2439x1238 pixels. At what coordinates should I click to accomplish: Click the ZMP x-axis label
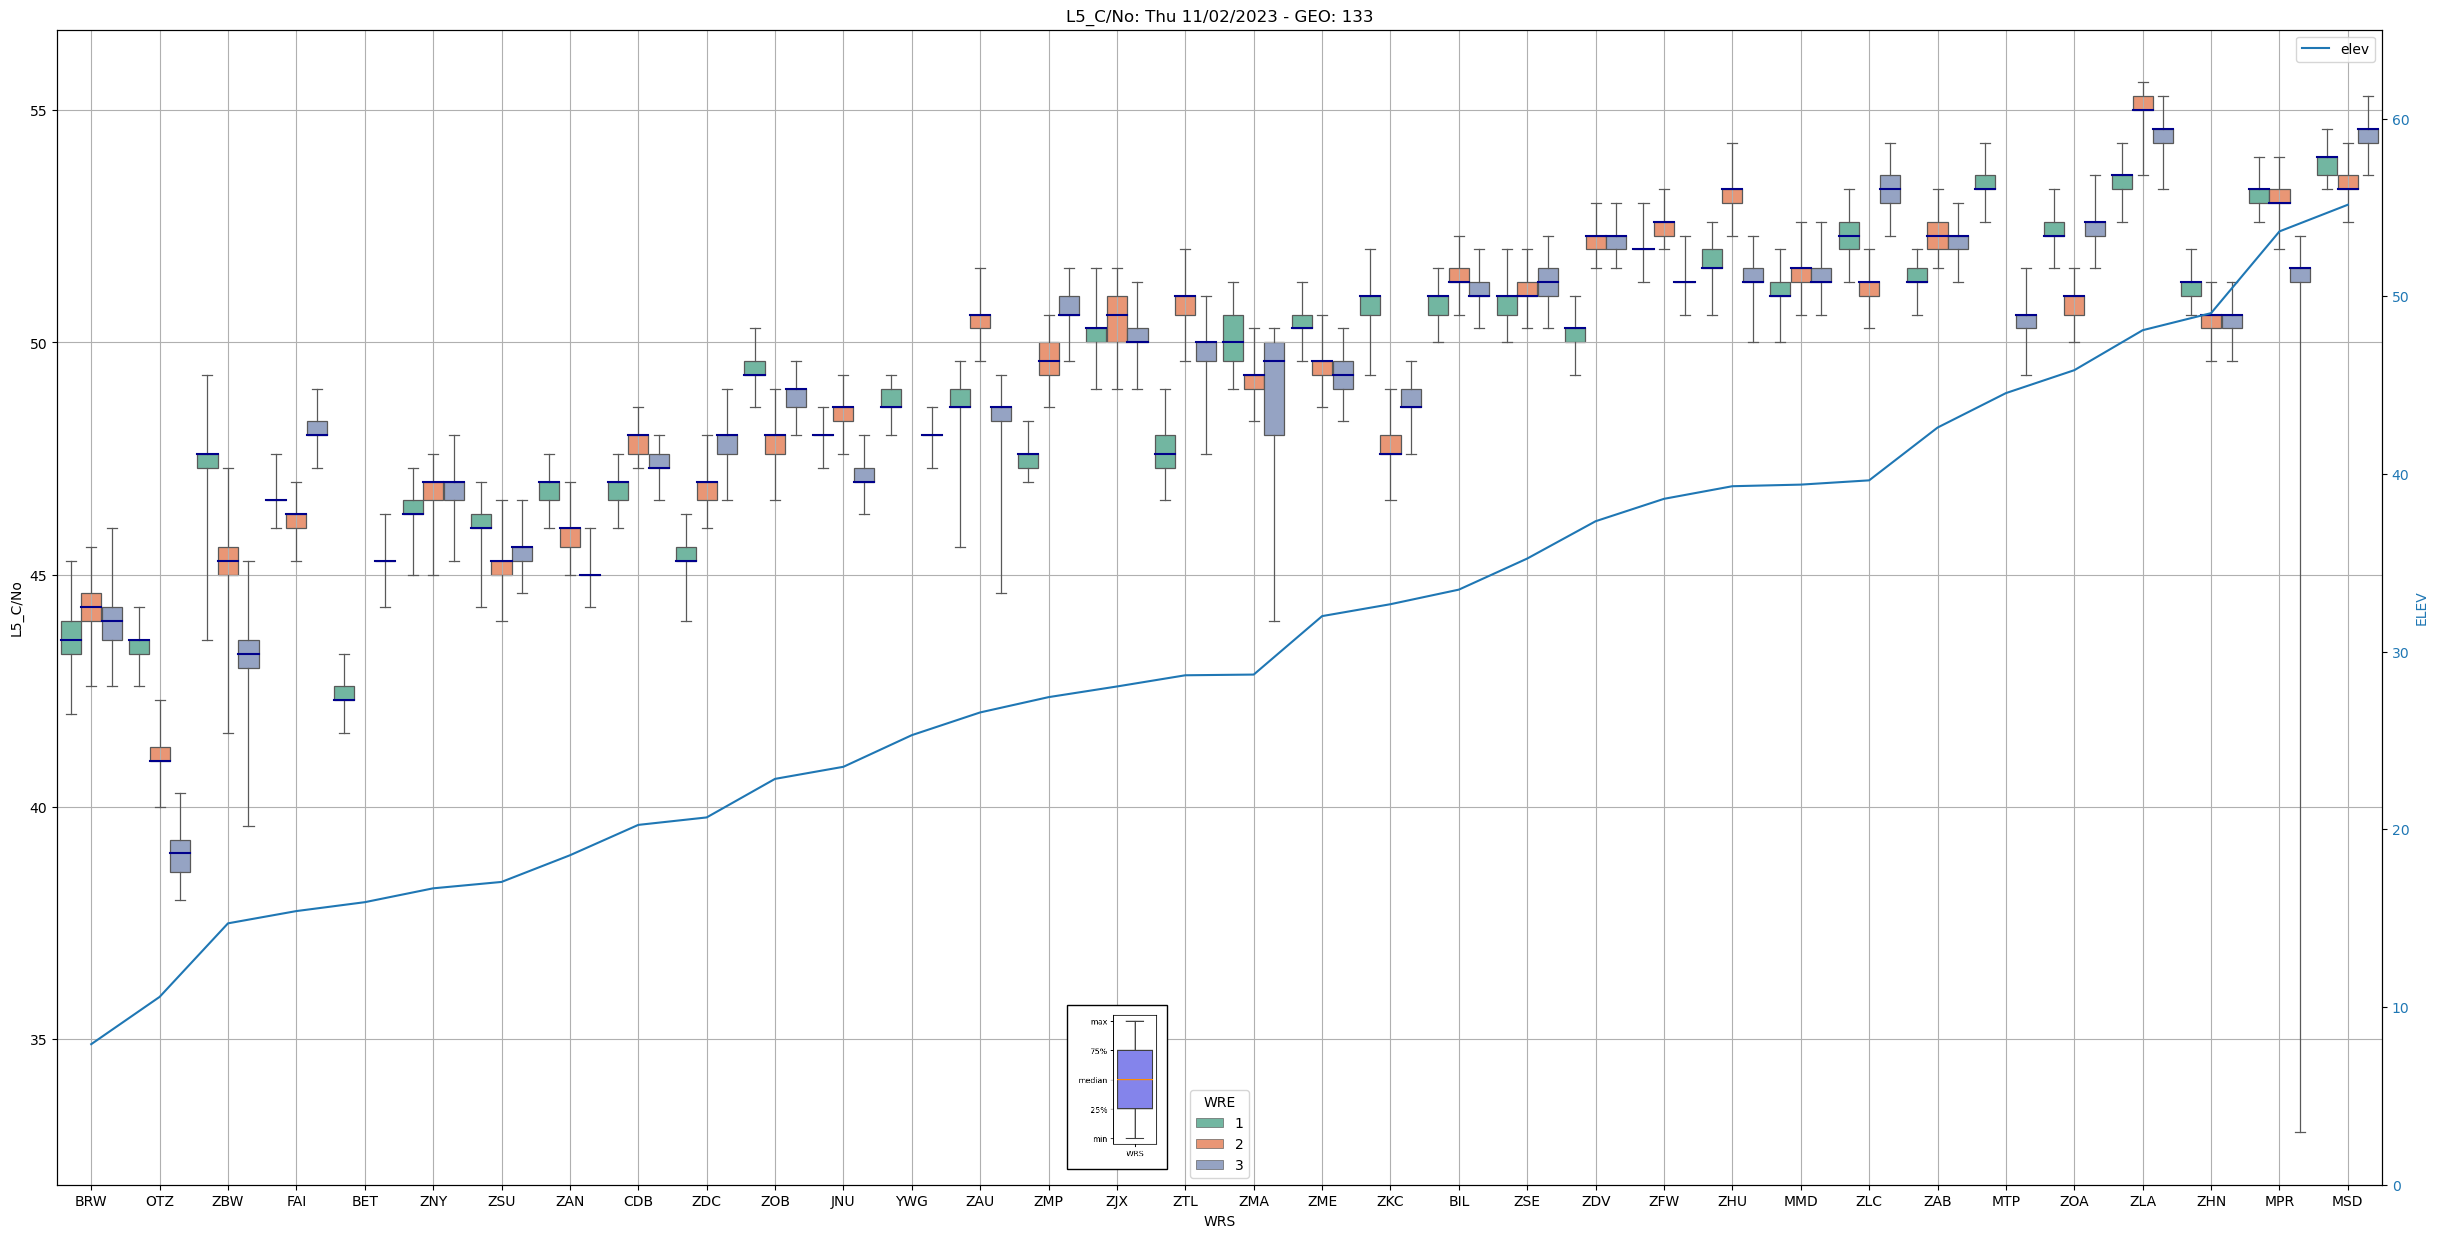click(1048, 1201)
